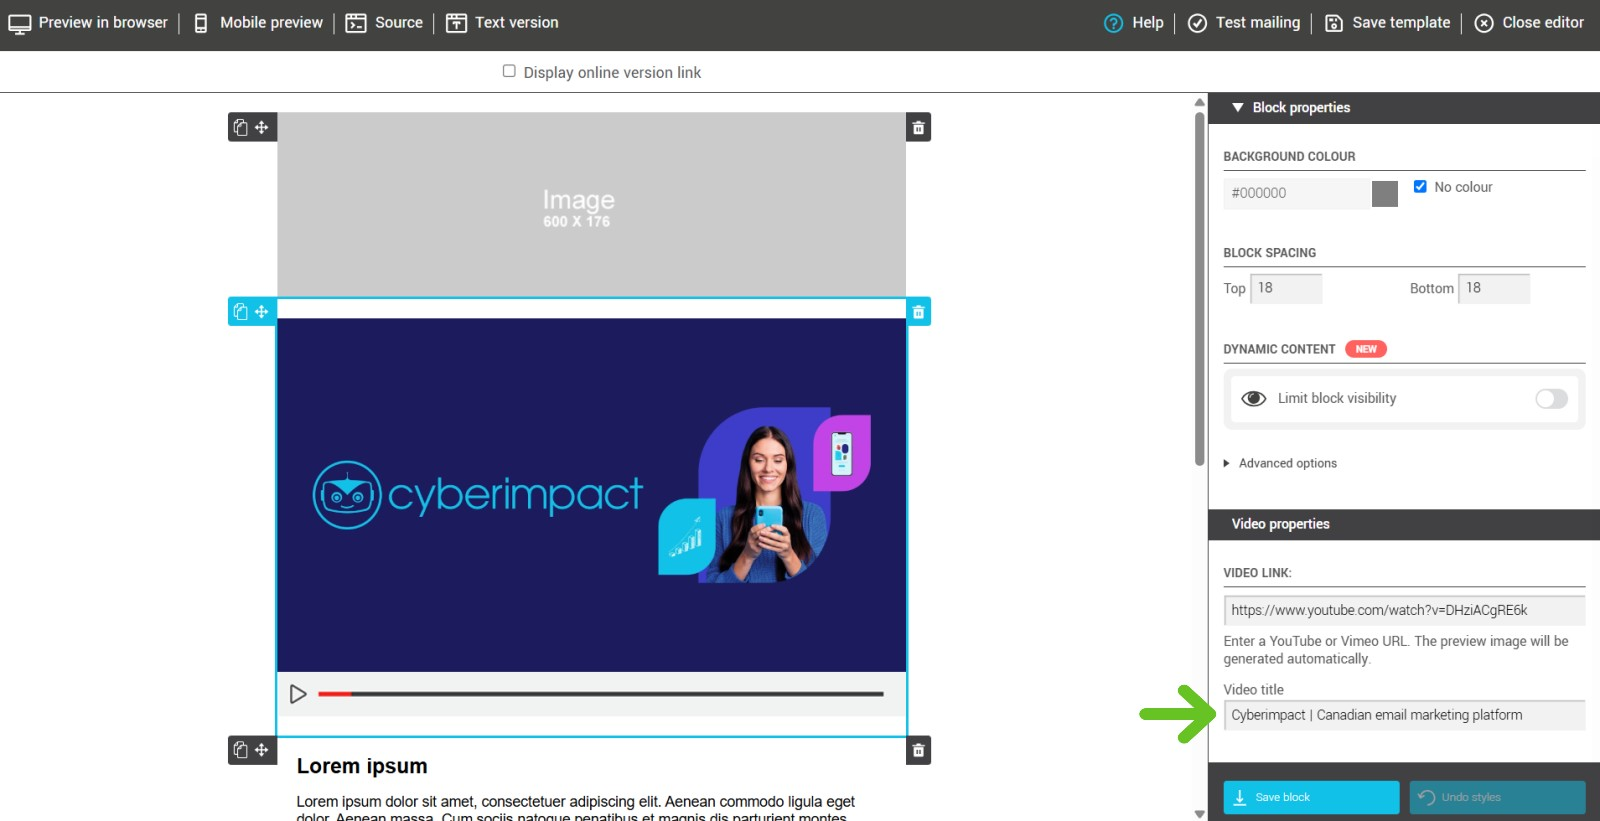Check Display online version link
The image size is (1600, 821).
[509, 71]
